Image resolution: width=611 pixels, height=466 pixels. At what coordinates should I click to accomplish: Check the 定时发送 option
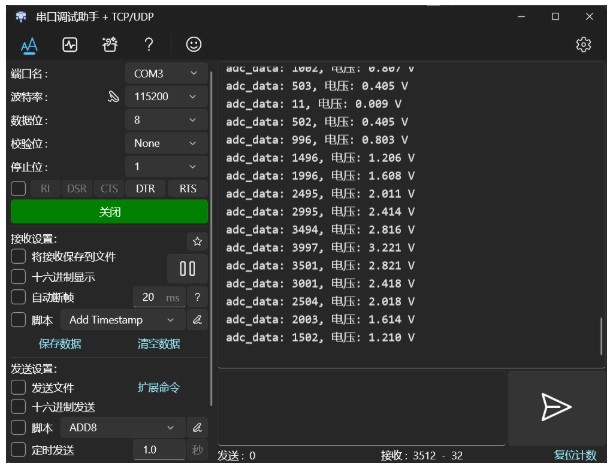click(19, 450)
